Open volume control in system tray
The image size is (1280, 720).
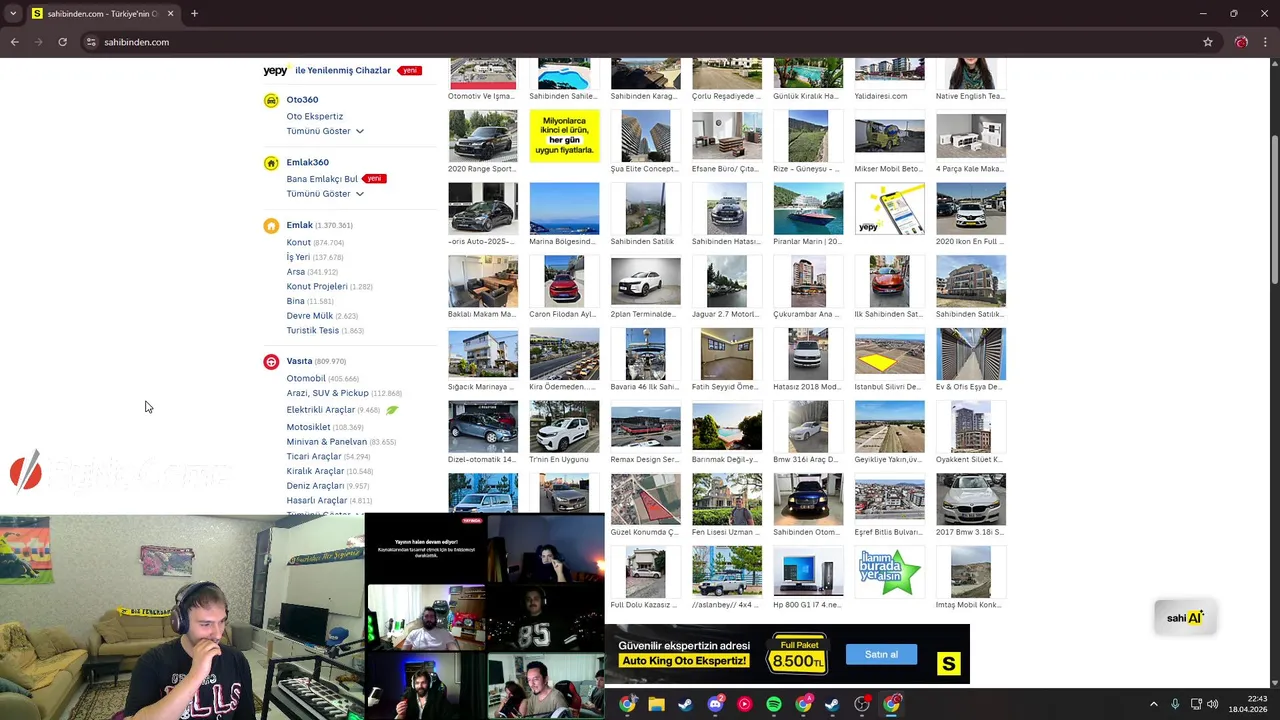click(x=1213, y=704)
